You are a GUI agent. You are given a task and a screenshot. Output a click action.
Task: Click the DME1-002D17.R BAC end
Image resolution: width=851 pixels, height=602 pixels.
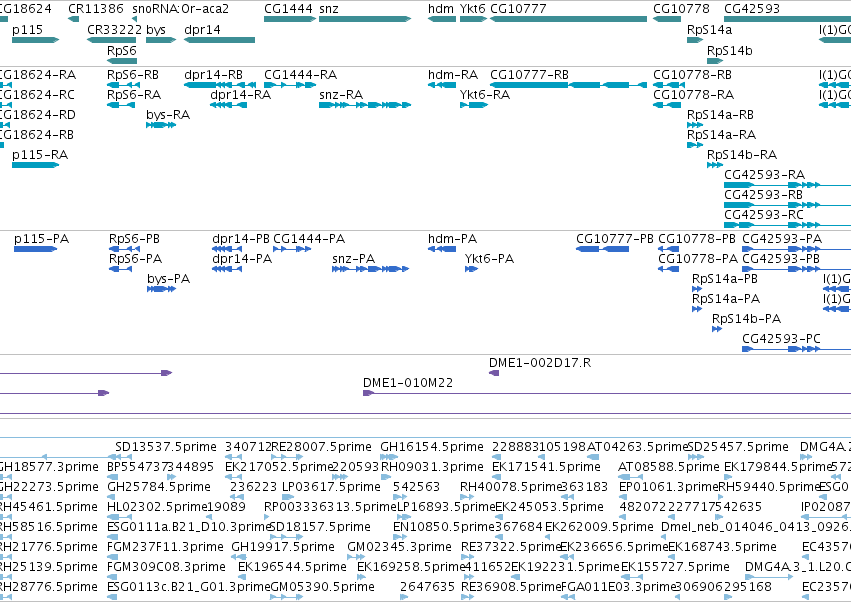(494, 373)
